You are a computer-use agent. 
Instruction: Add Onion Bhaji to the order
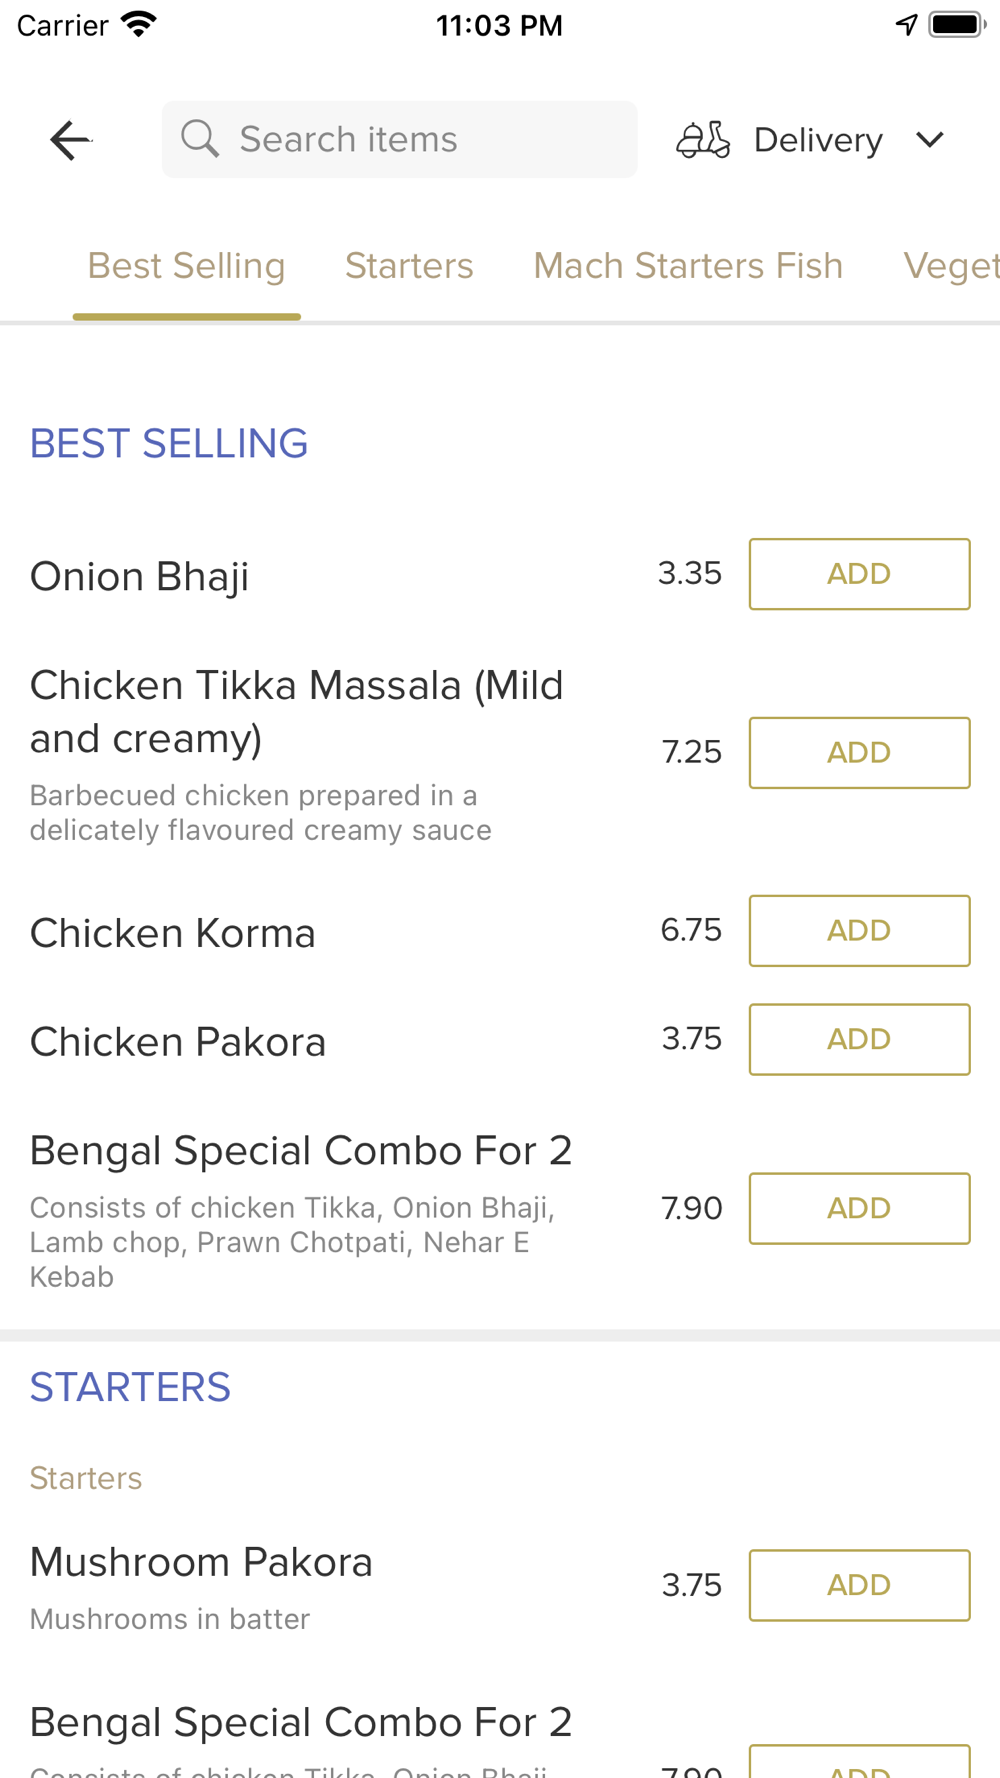tap(859, 574)
